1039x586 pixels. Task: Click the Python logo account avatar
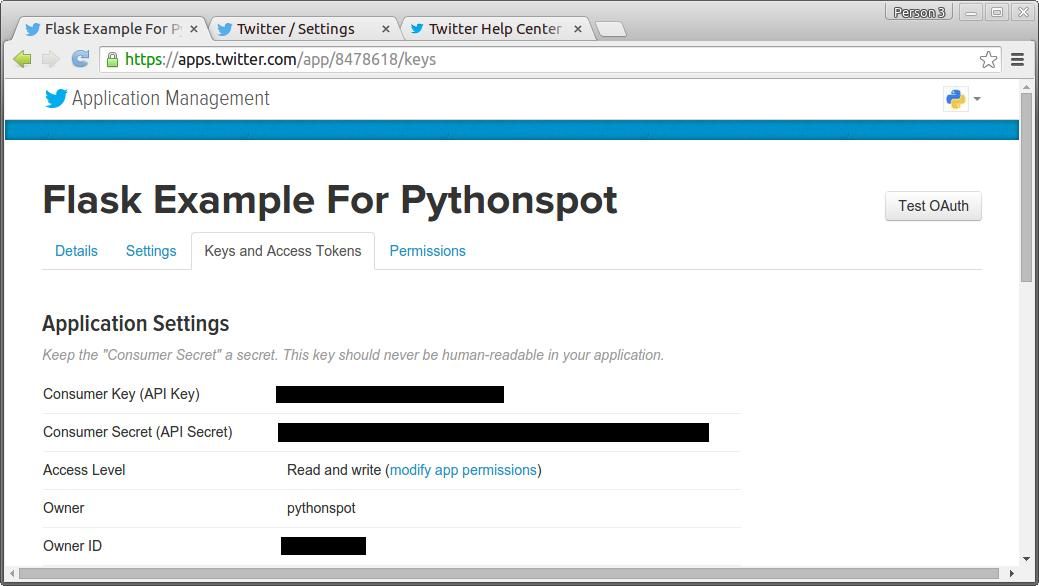(x=955, y=98)
